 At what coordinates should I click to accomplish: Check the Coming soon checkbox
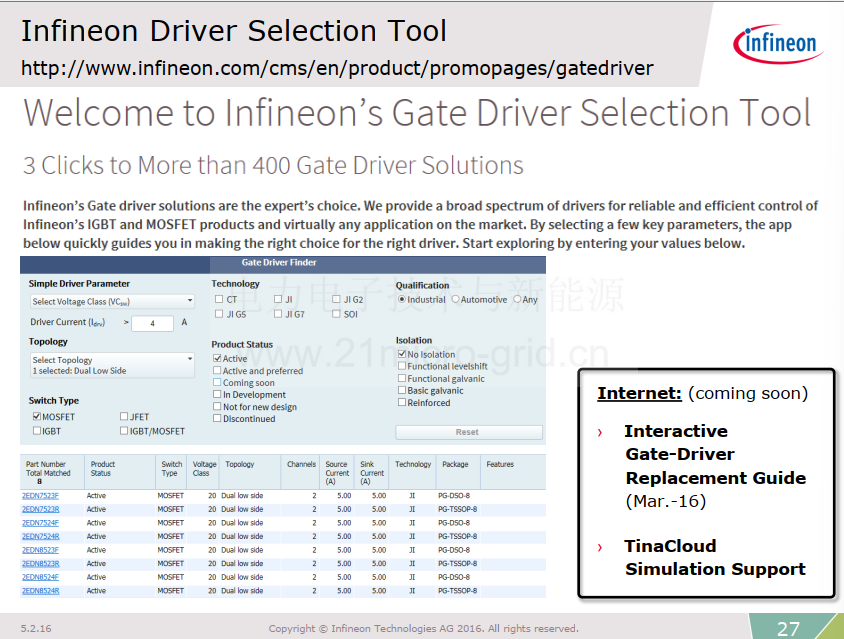coord(217,382)
